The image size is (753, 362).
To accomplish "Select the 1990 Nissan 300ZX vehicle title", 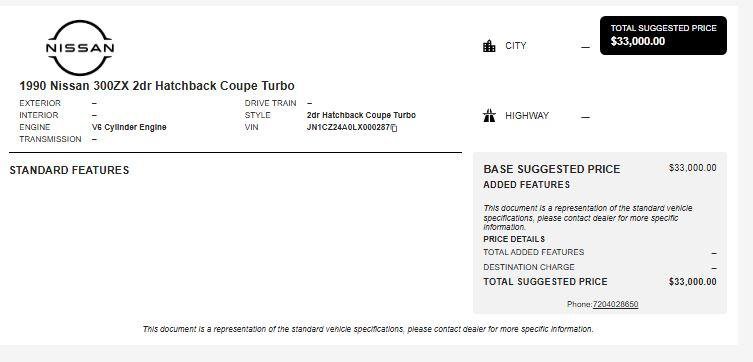I will (x=157, y=86).
